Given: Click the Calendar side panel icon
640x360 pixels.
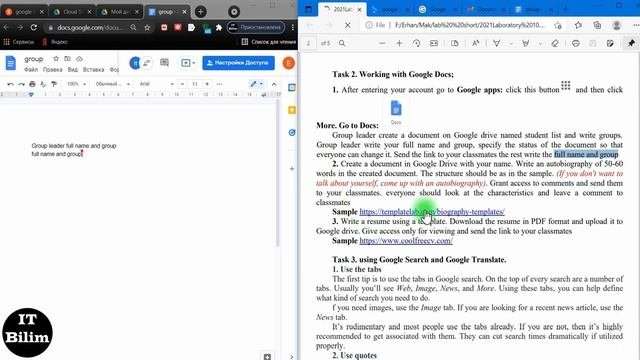Looking at the screenshot, I should (292, 87).
